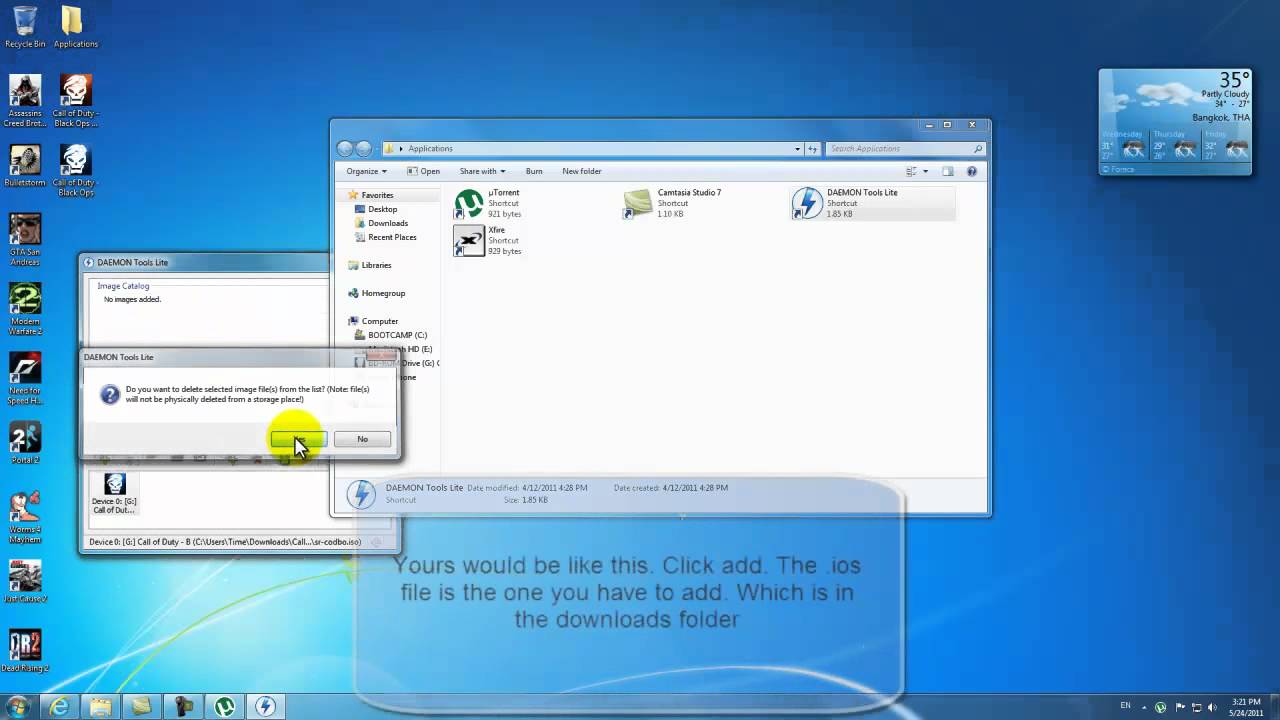Open the Organize dropdown menu
The width and height of the screenshot is (1280, 720).
[x=366, y=171]
